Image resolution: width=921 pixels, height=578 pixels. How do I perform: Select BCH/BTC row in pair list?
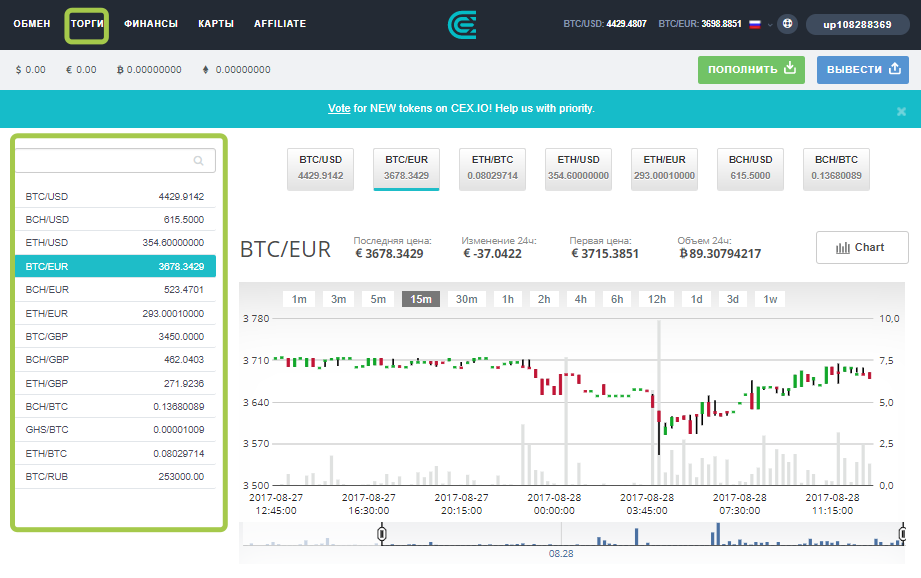coord(115,406)
